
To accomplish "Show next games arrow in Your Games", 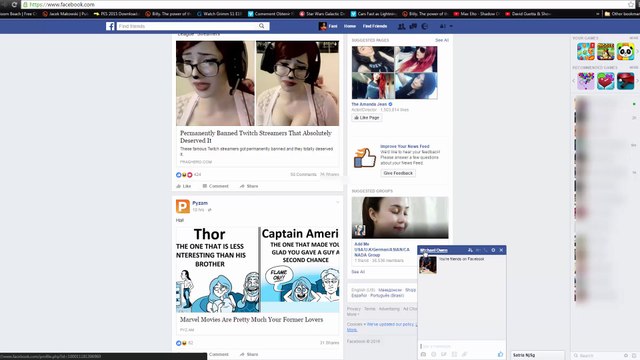I will tap(637, 52).
